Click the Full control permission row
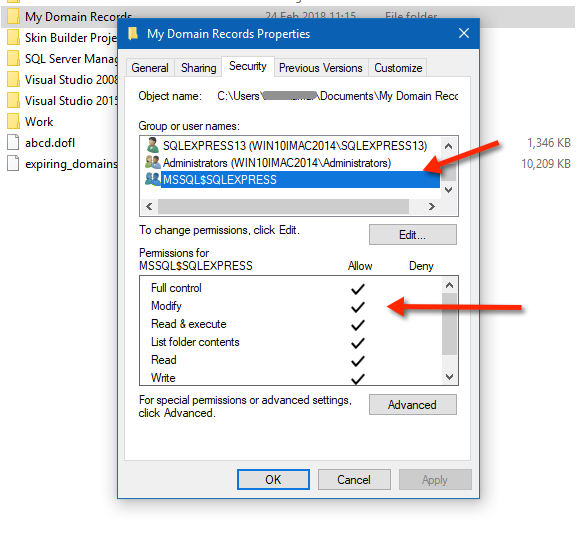This screenshot has height=536, width=581. tap(291, 288)
